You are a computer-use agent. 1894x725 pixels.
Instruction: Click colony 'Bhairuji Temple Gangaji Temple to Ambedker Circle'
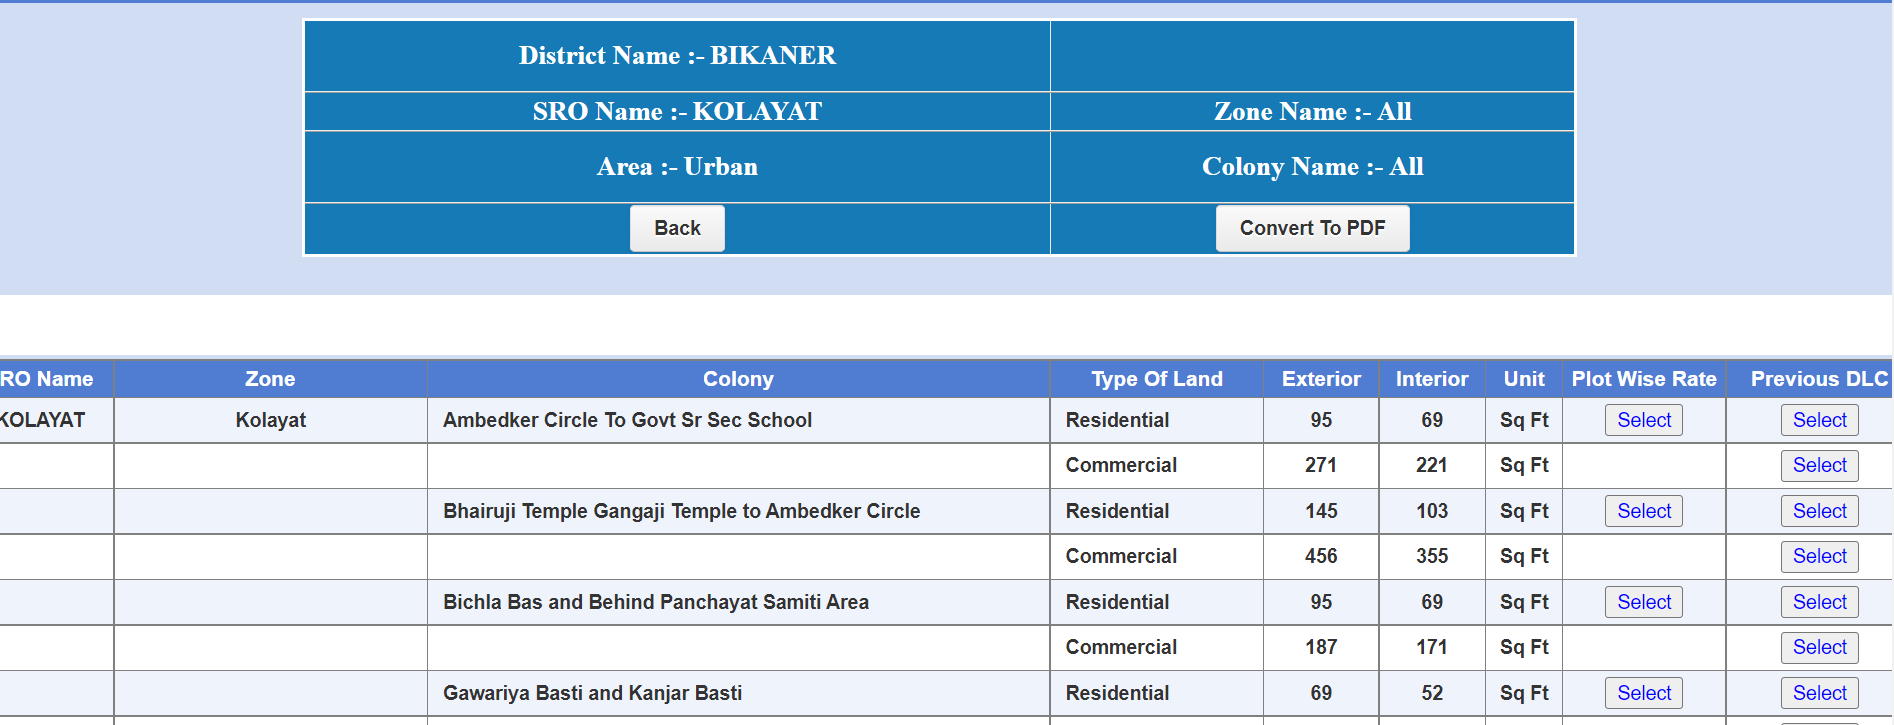[x=681, y=511]
